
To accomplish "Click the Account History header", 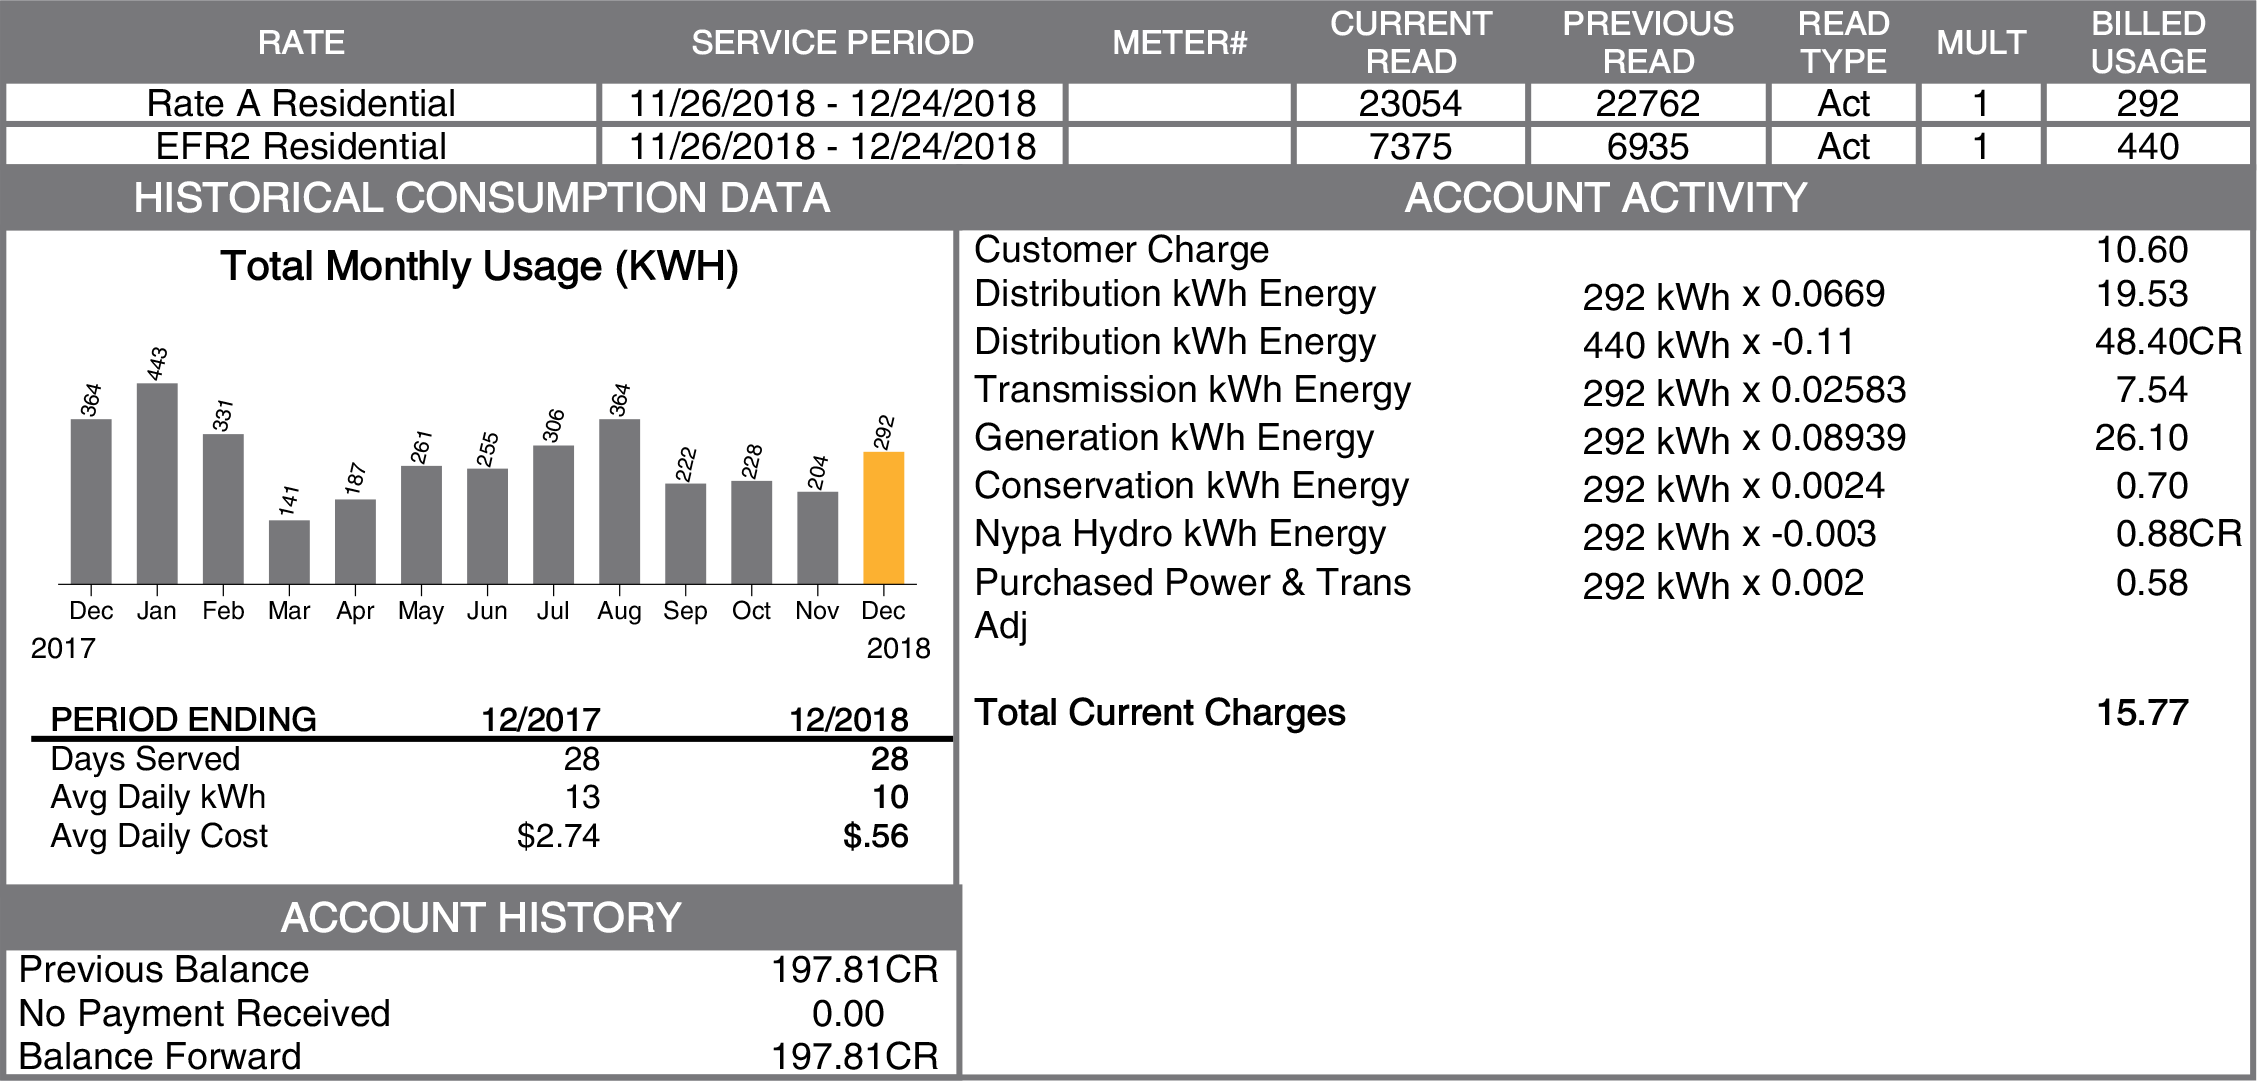I will click(481, 918).
